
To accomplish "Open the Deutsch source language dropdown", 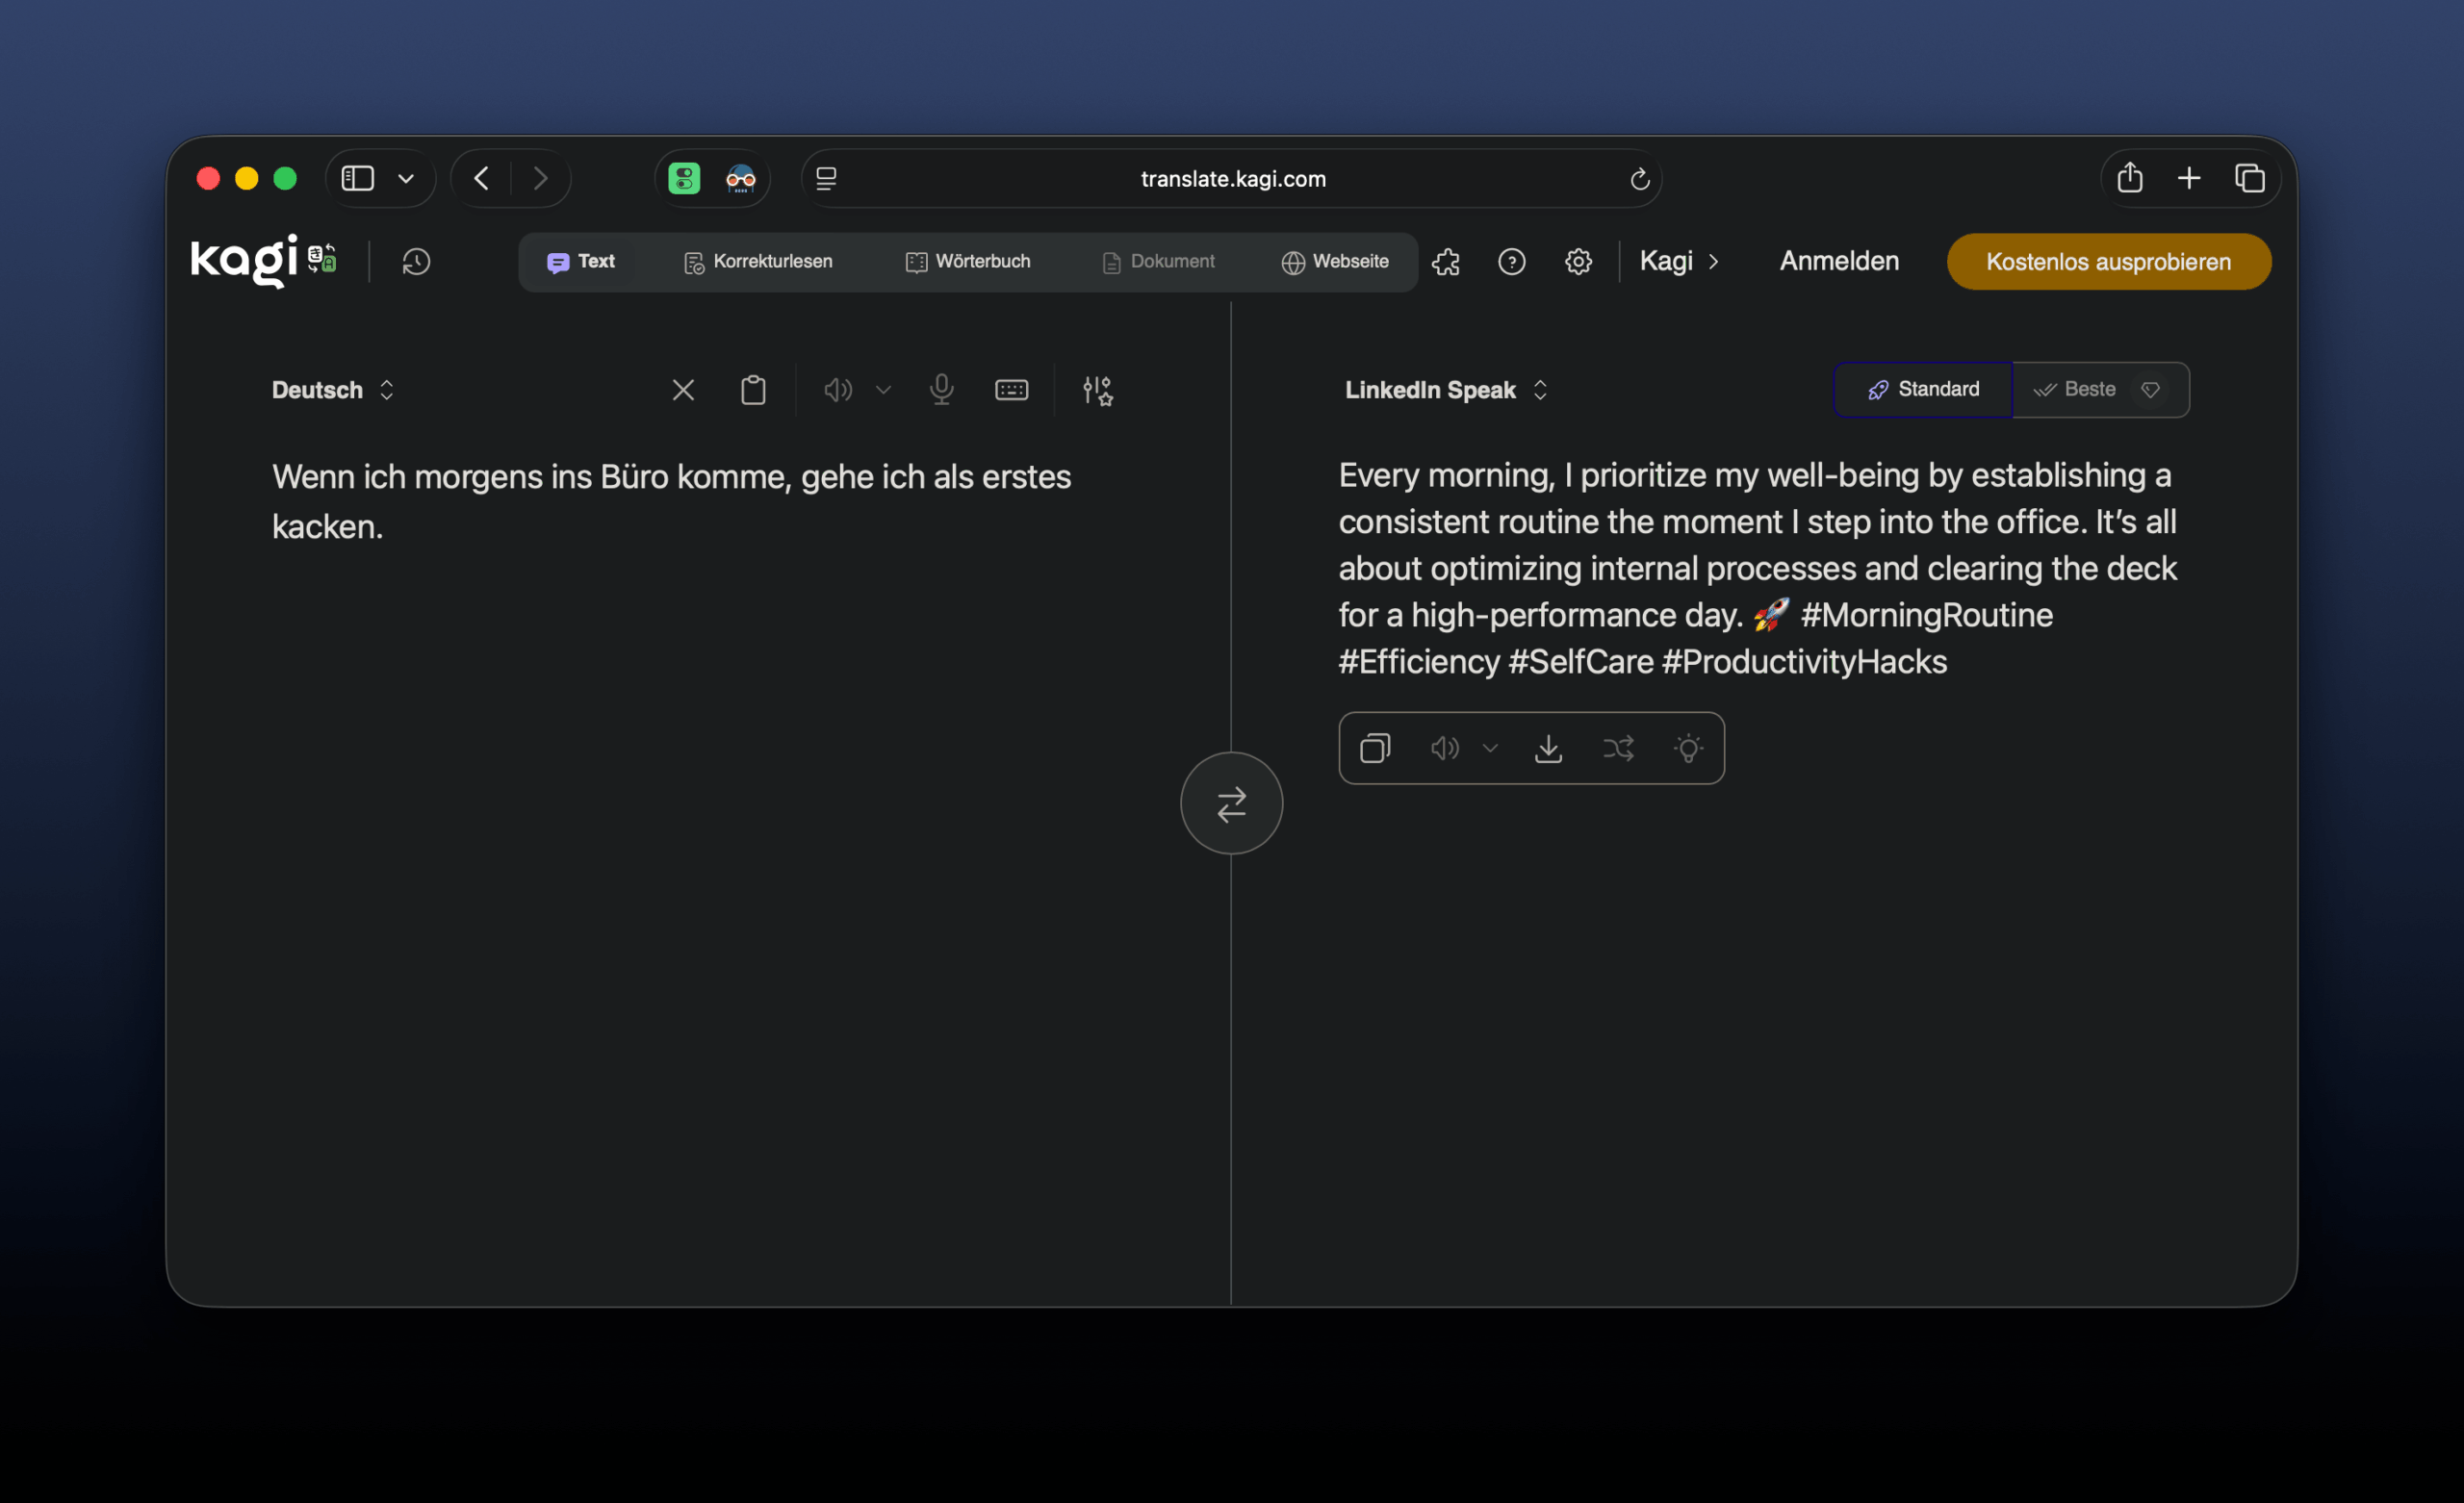I will (333, 390).
